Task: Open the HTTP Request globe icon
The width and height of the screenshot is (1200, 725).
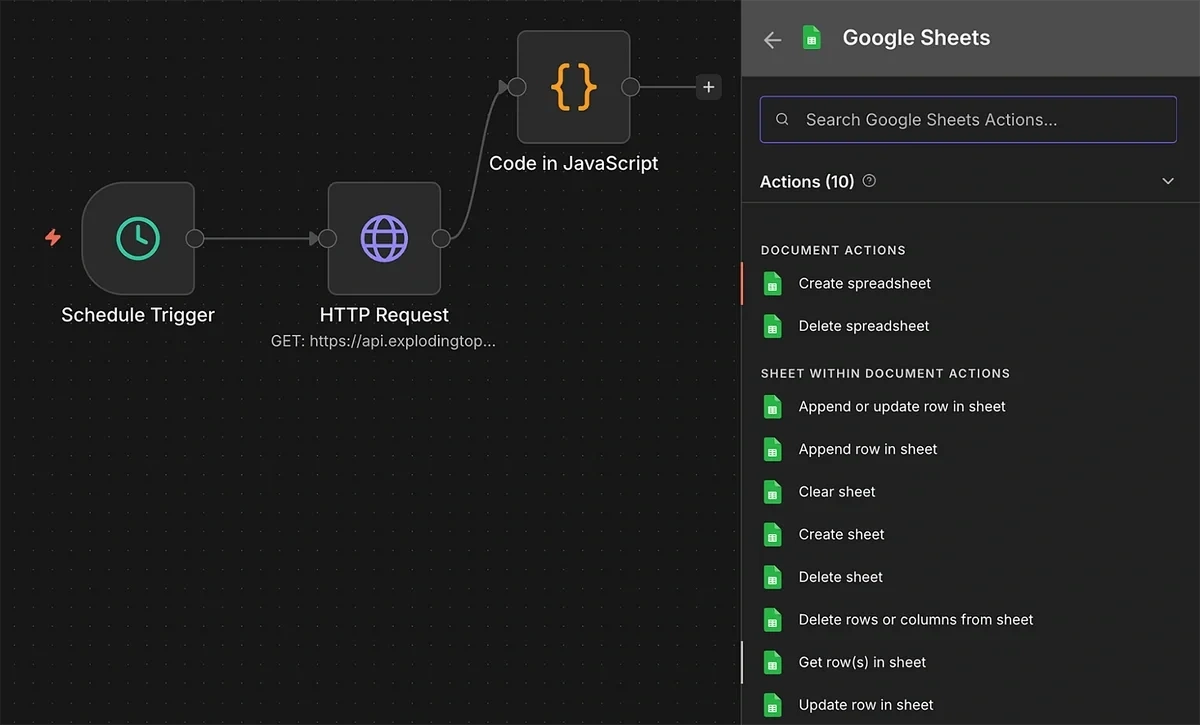Action: (385, 239)
